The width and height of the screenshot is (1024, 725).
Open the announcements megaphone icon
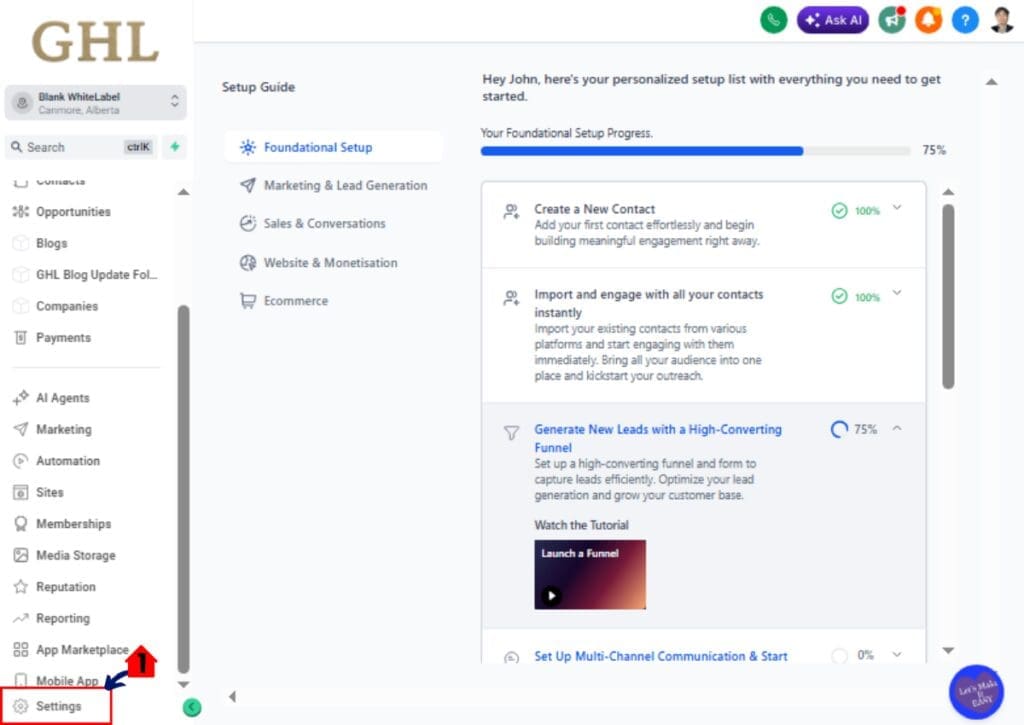[891, 19]
